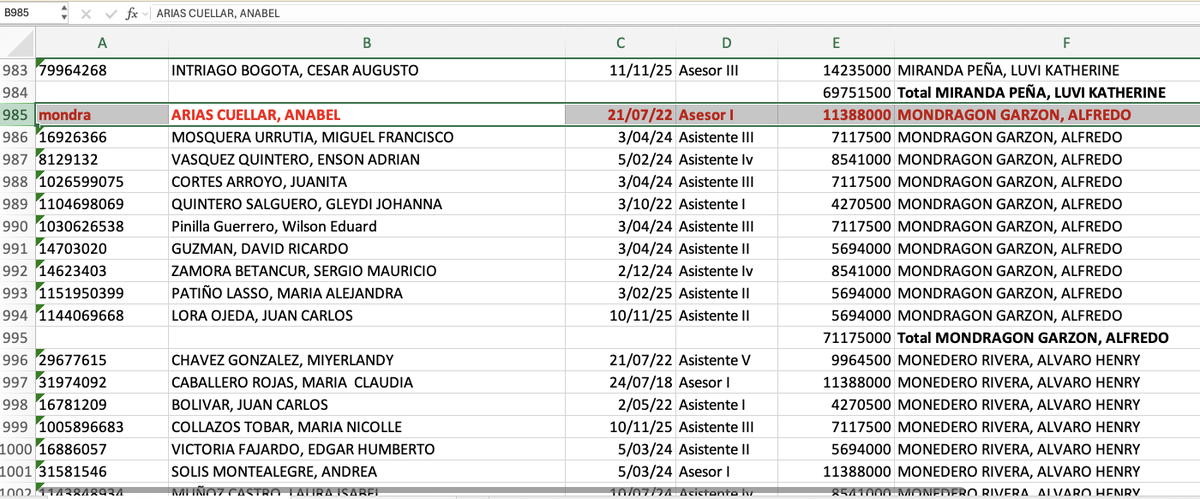The width and height of the screenshot is (1200, 499).
Task: Open Insert Function fx button
Action: click(x=132, y=14)
